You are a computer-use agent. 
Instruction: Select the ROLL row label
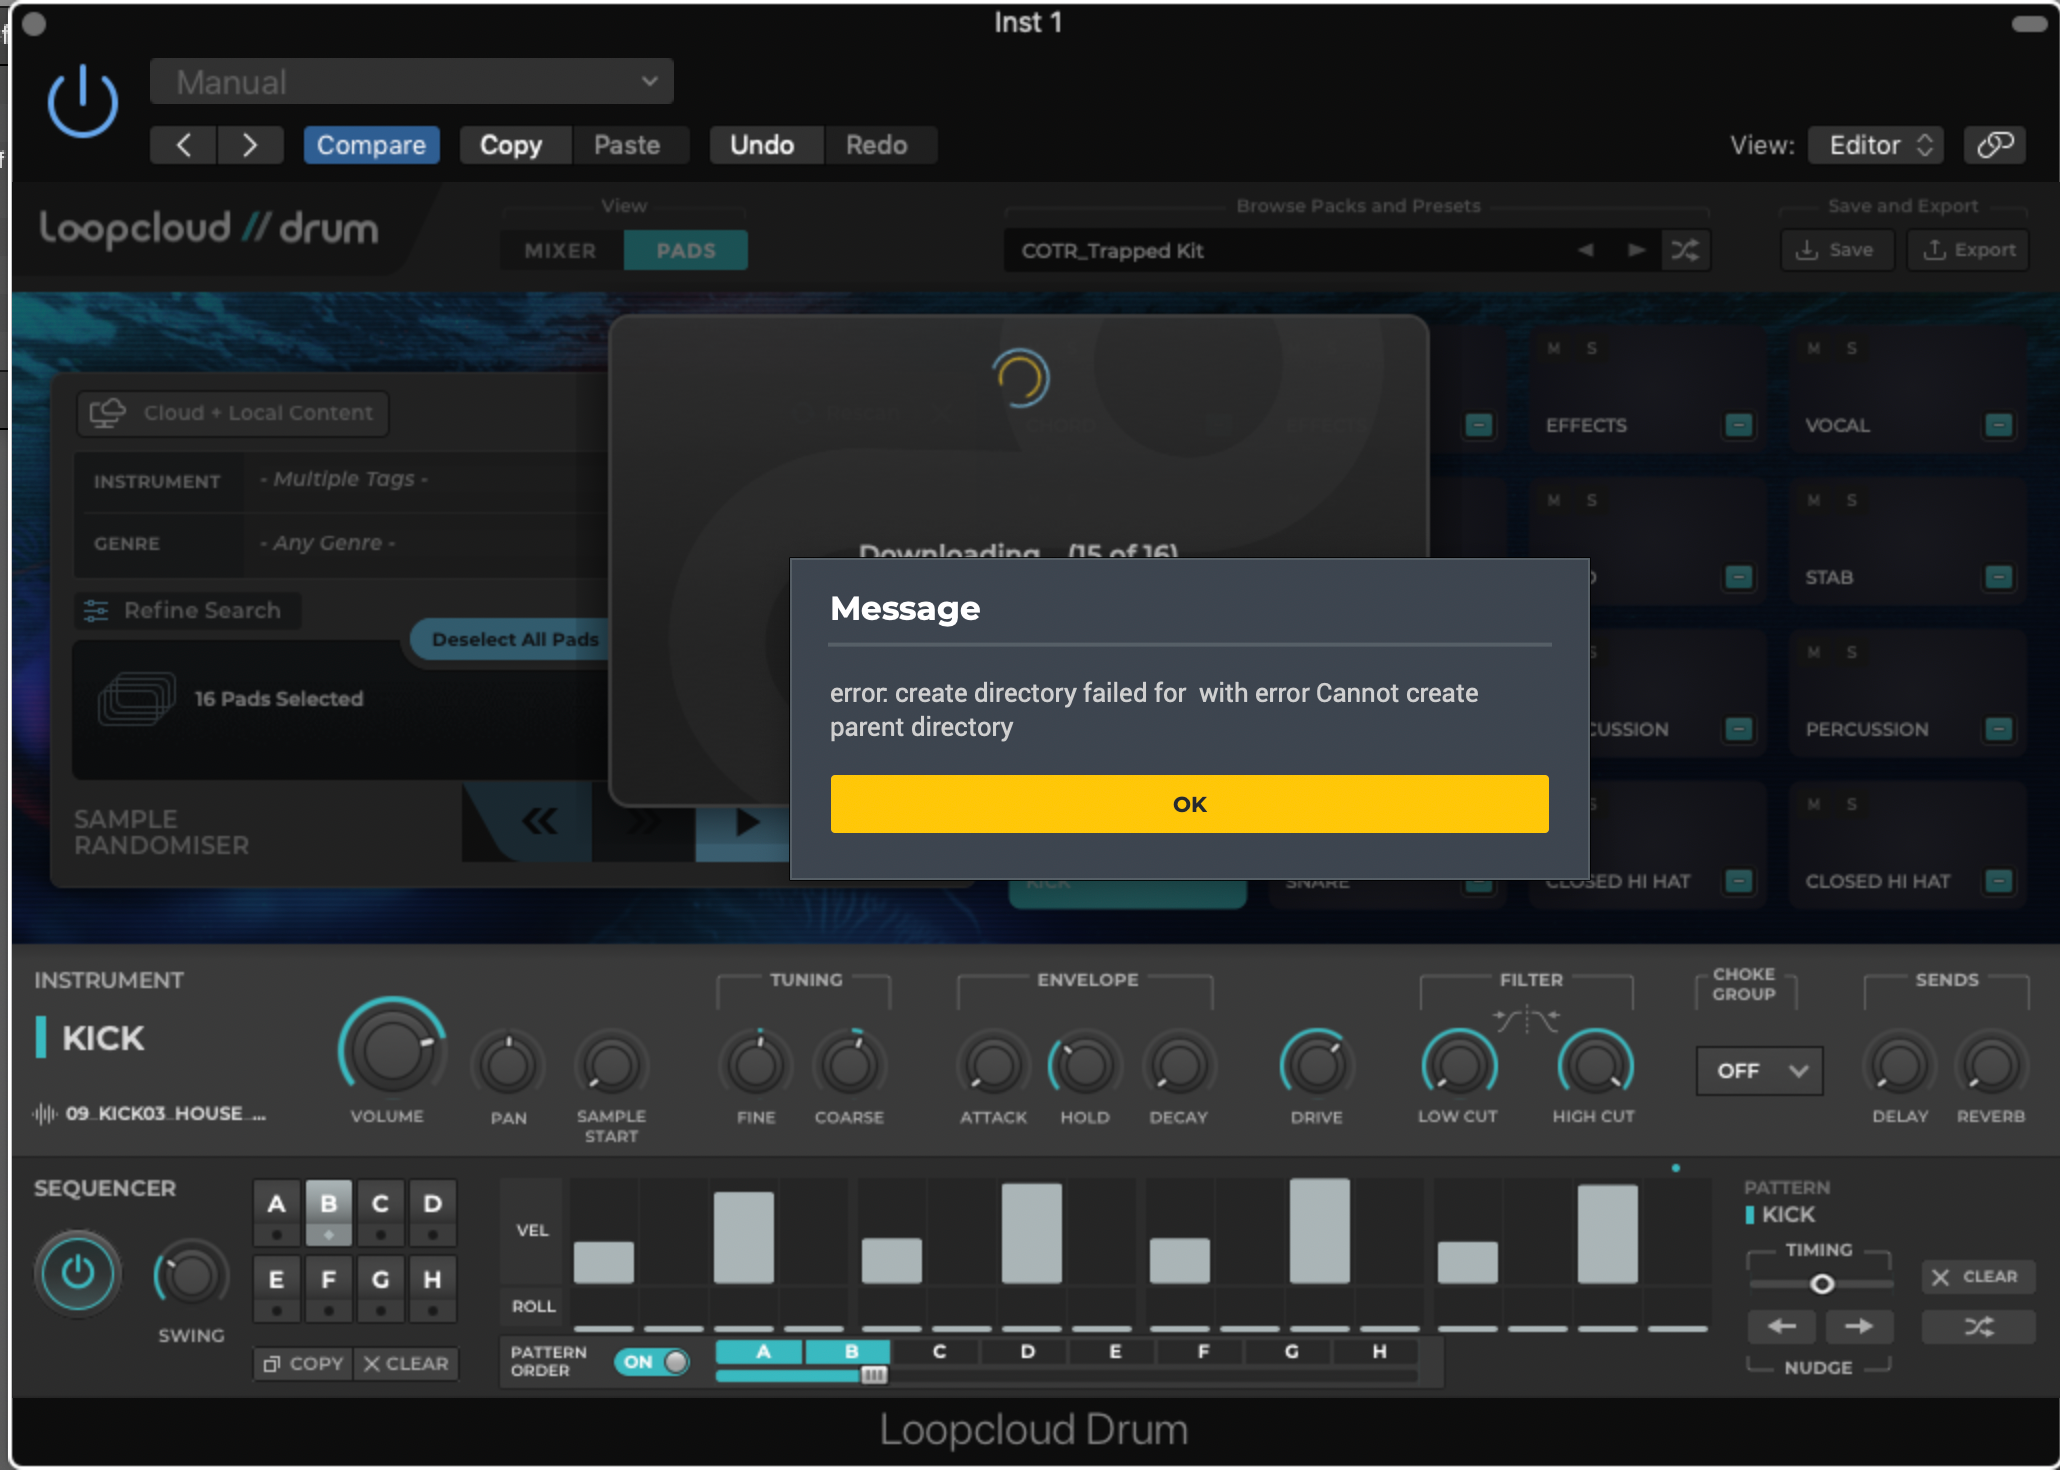pyautogui.click(x=532, y=1307)
